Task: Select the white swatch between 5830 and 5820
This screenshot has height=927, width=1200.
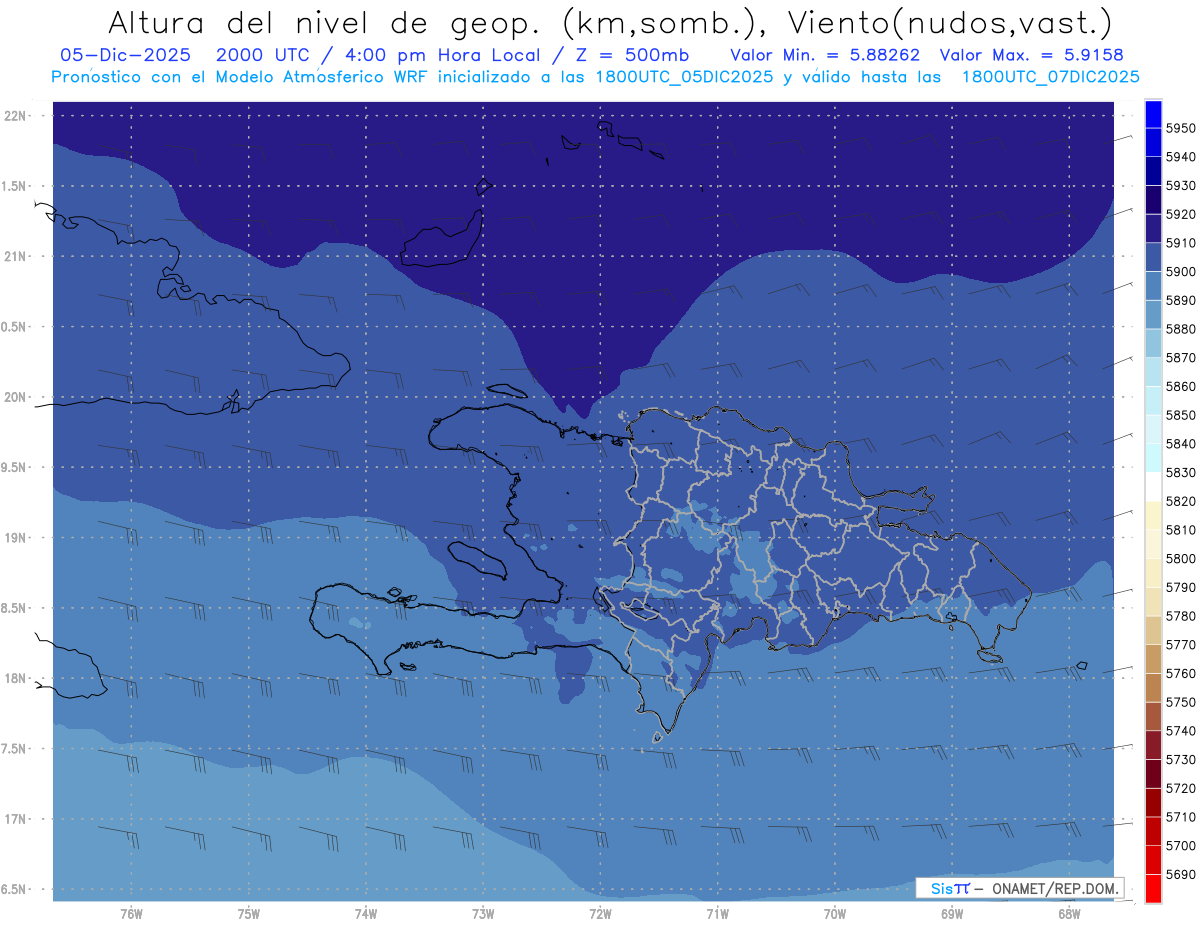Action: coord(1153,487)
